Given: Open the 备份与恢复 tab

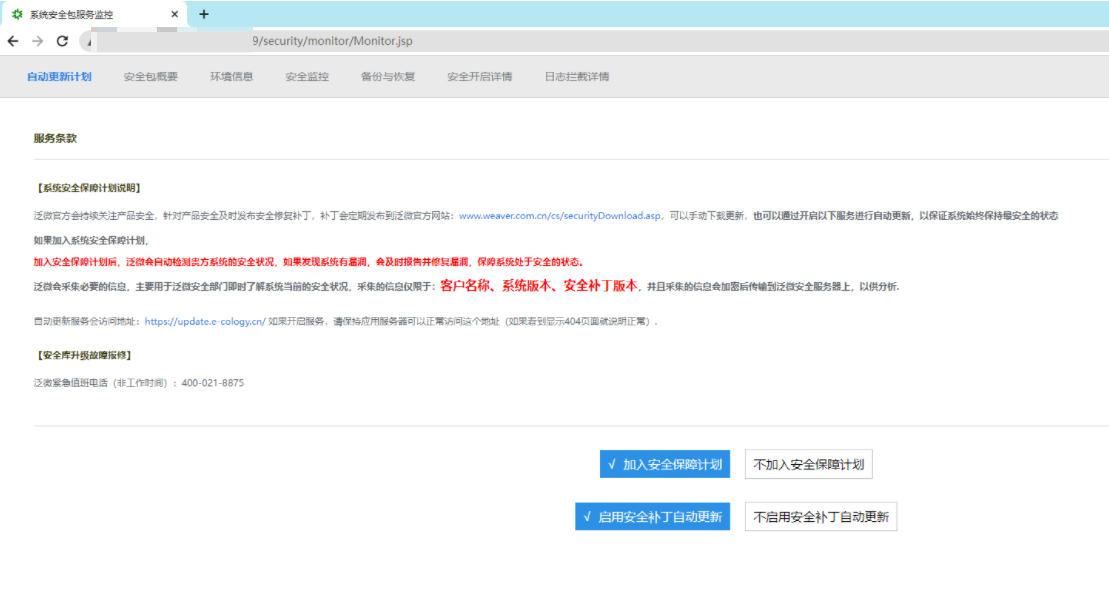Looking at the screenshot, I should (382, 75).
